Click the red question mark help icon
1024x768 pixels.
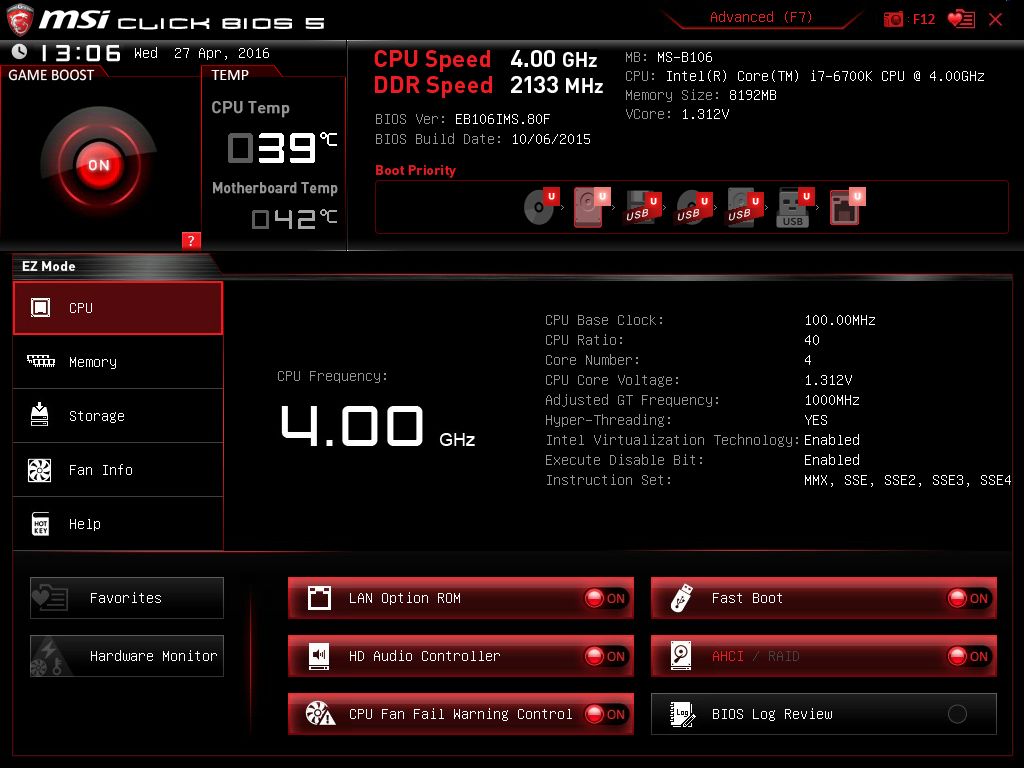[191, 240]
